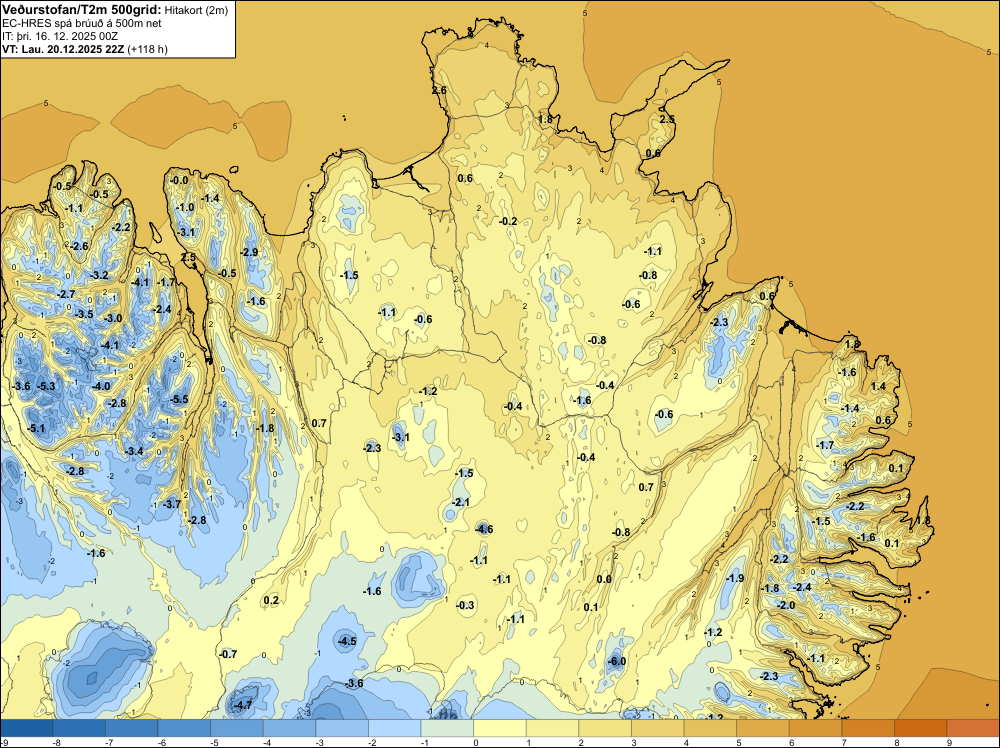
Task: Click the '-6' tick label on the legend
Action: pyautogui.click(x=162, y=742)
